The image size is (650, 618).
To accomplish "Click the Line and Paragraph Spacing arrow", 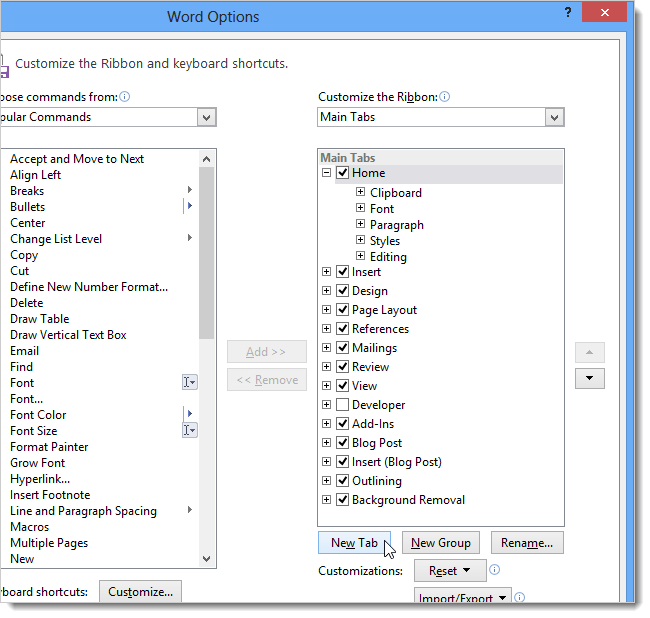I will click(190, 509).
